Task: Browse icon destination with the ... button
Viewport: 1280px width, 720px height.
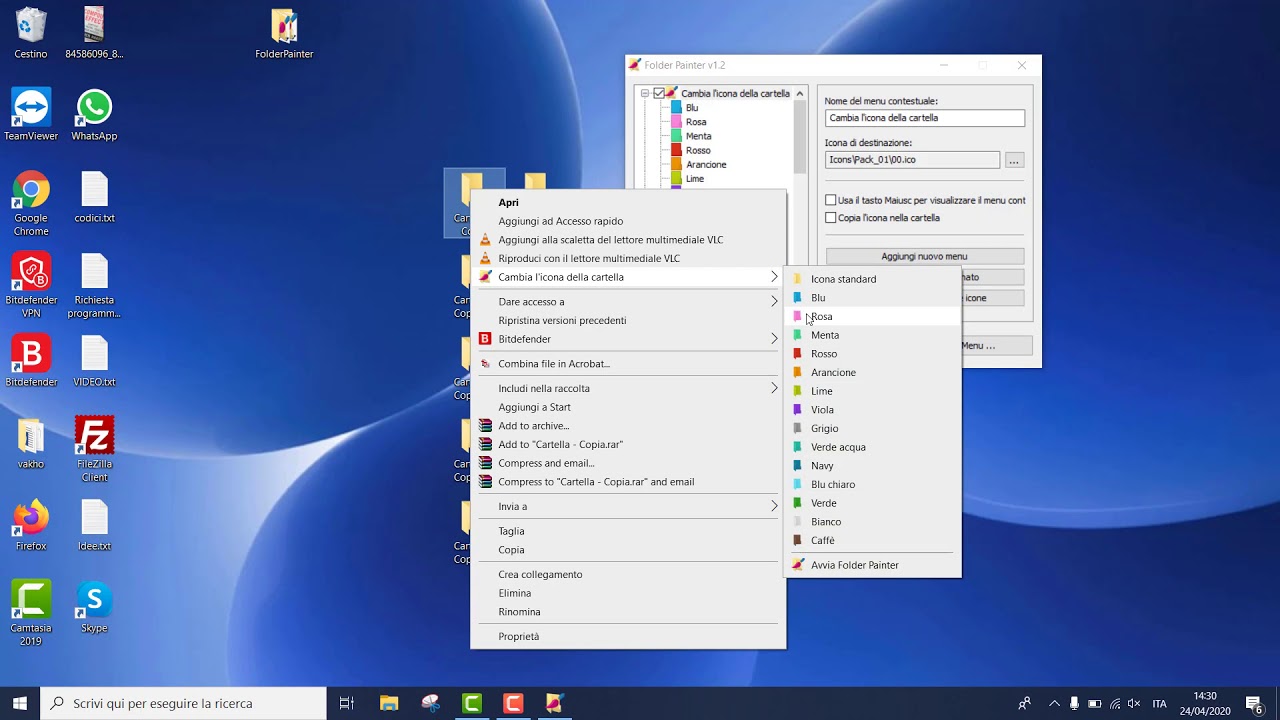Action: click(x=1014, y=159)
